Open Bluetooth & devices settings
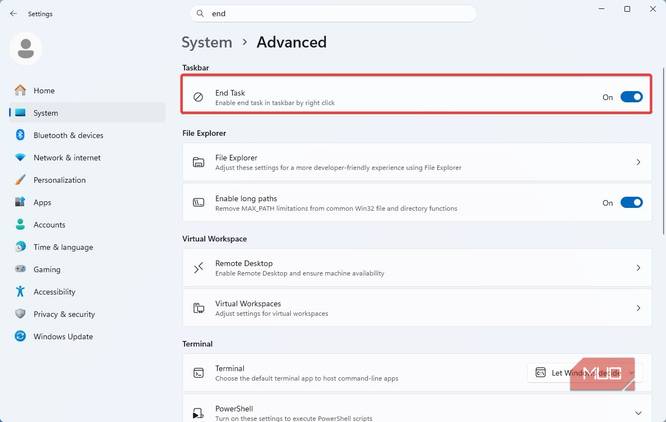 [68, 135]
